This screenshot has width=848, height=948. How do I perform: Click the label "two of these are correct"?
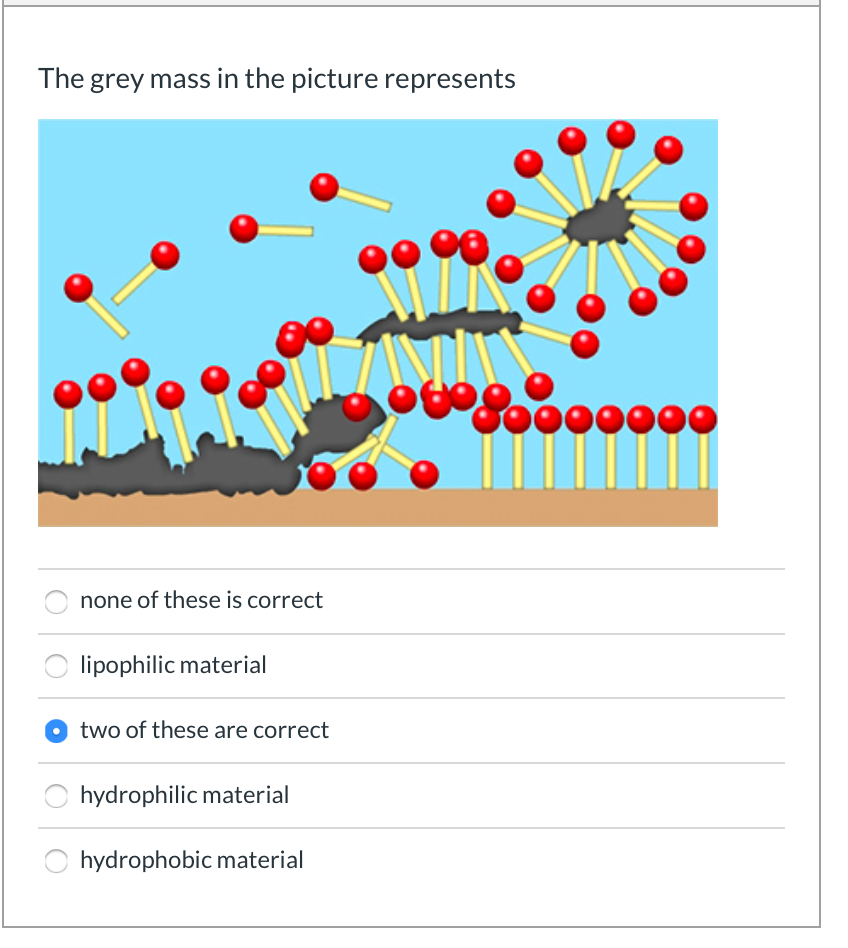[x=204, y=730]
